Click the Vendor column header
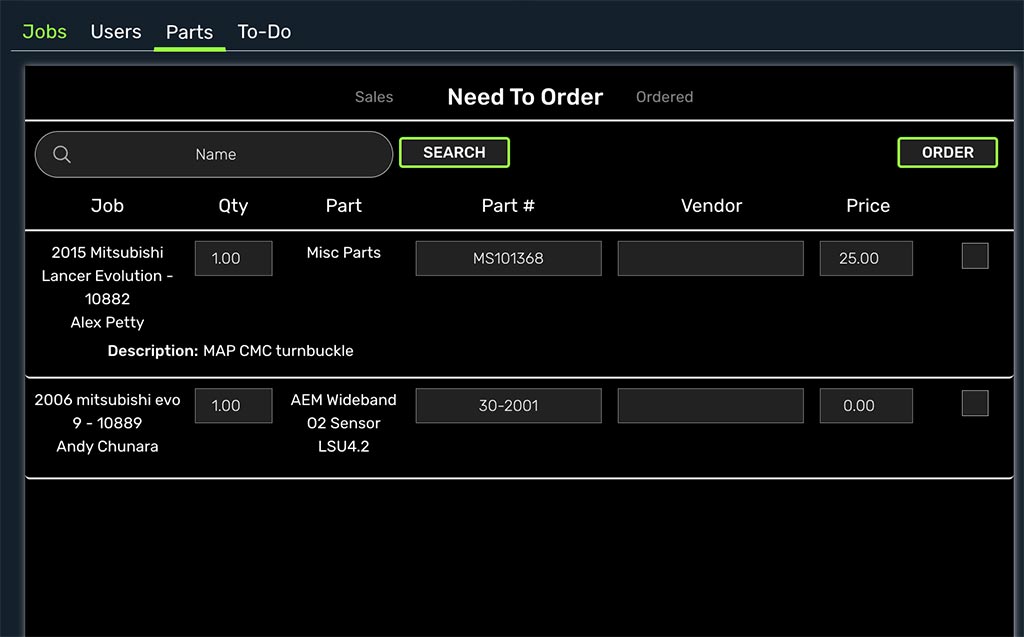1024x637 pixels. click(711, 206)
